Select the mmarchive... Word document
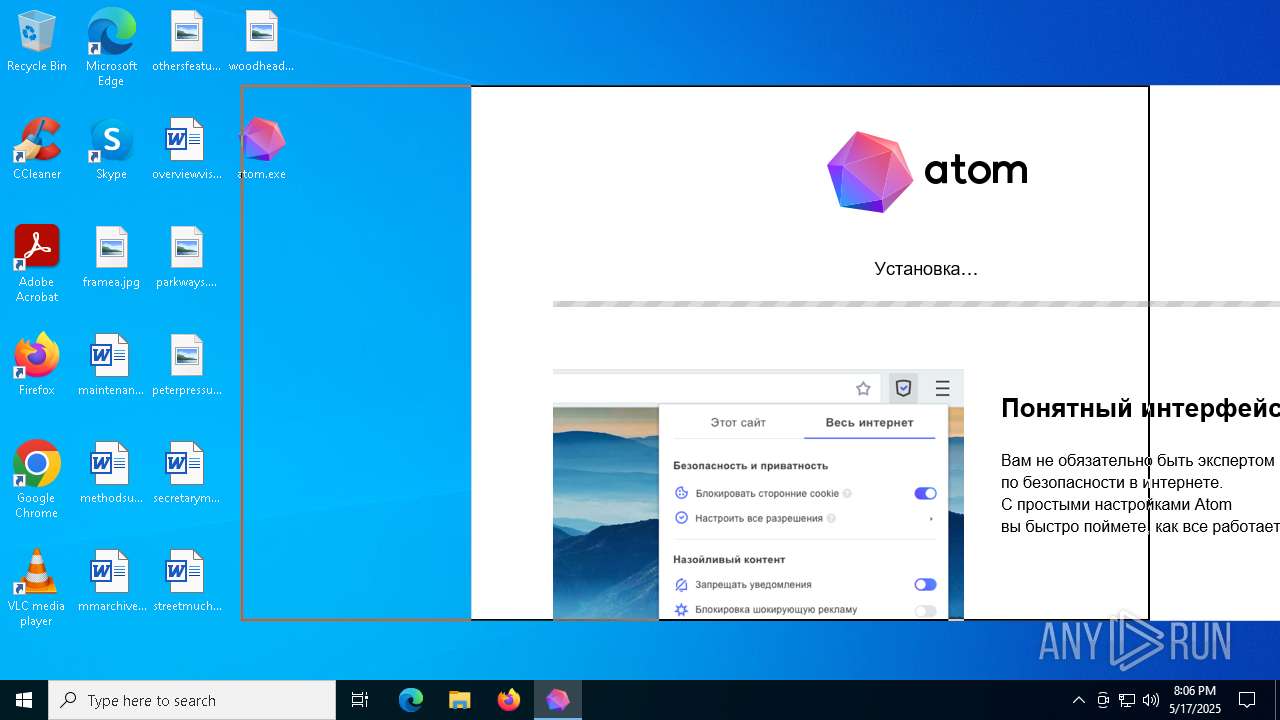 [111, 582]
